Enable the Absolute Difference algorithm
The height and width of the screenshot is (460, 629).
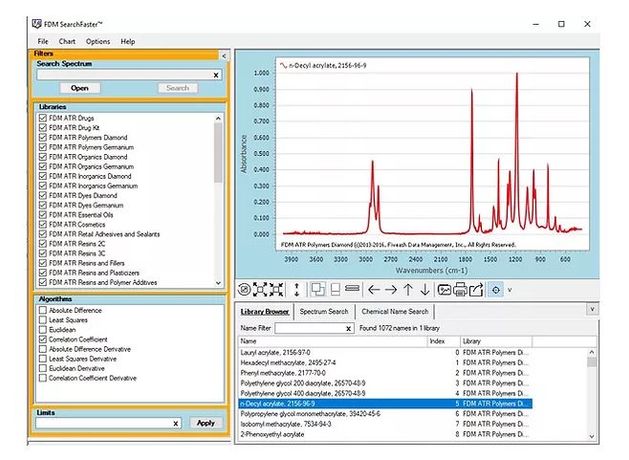coord(43,310)
